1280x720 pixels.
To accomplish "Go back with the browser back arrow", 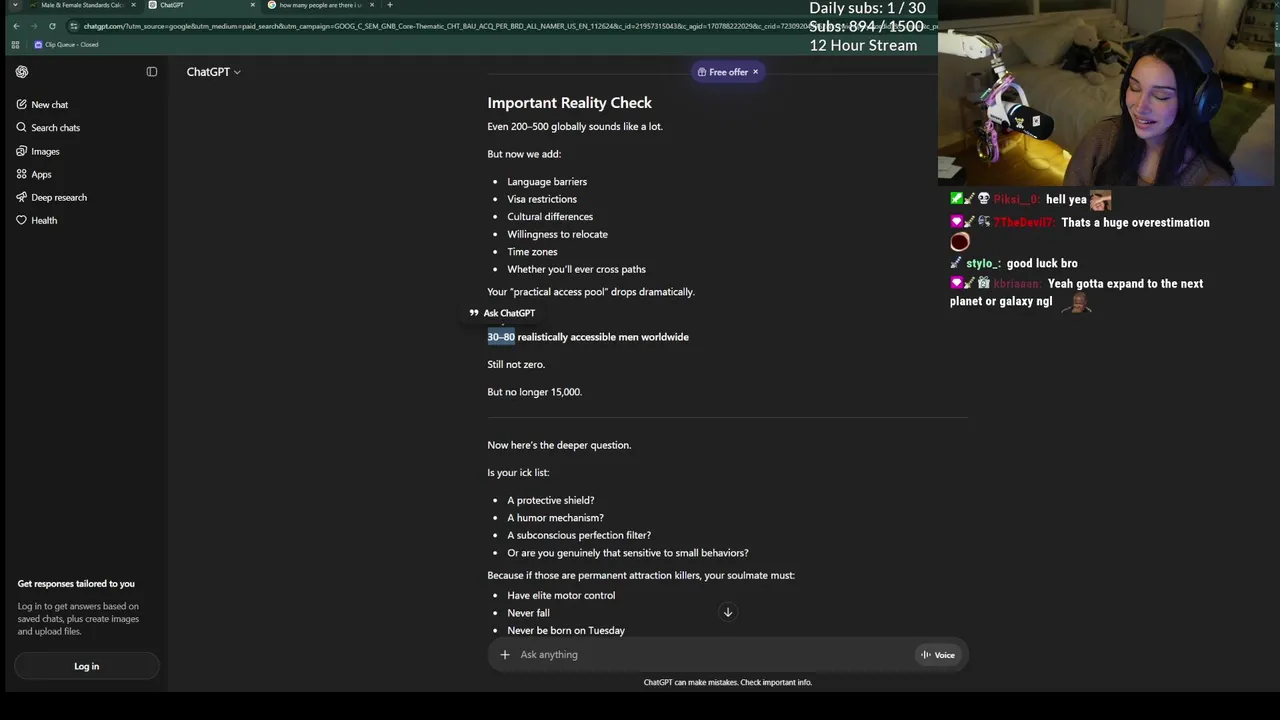I will 16,26.
